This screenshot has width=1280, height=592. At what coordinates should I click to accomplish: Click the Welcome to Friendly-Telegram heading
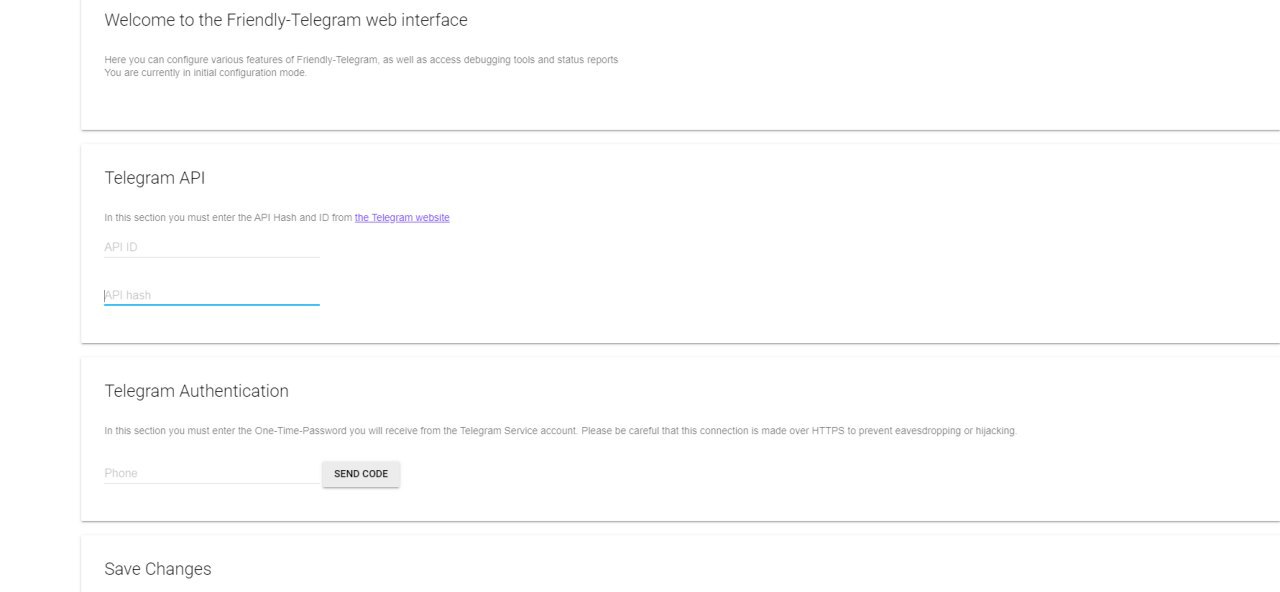pyautogui.click(x=286, y=20)
